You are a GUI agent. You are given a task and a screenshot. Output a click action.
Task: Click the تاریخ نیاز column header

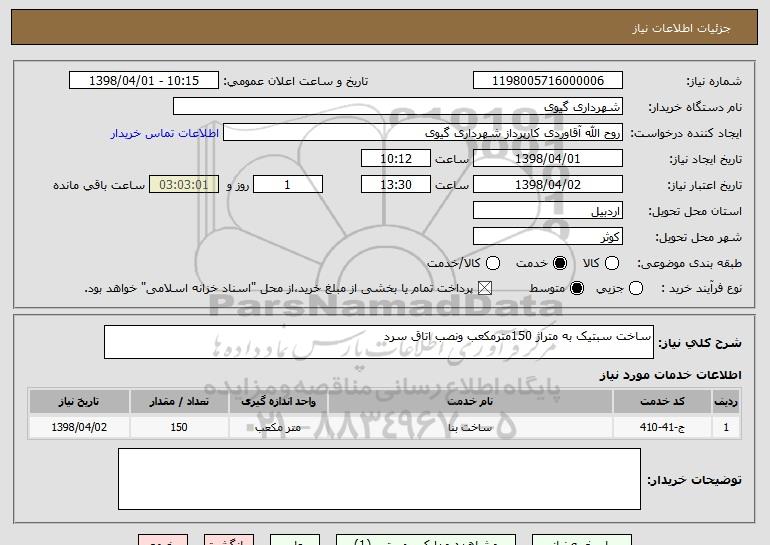click(x=79, y=402)
